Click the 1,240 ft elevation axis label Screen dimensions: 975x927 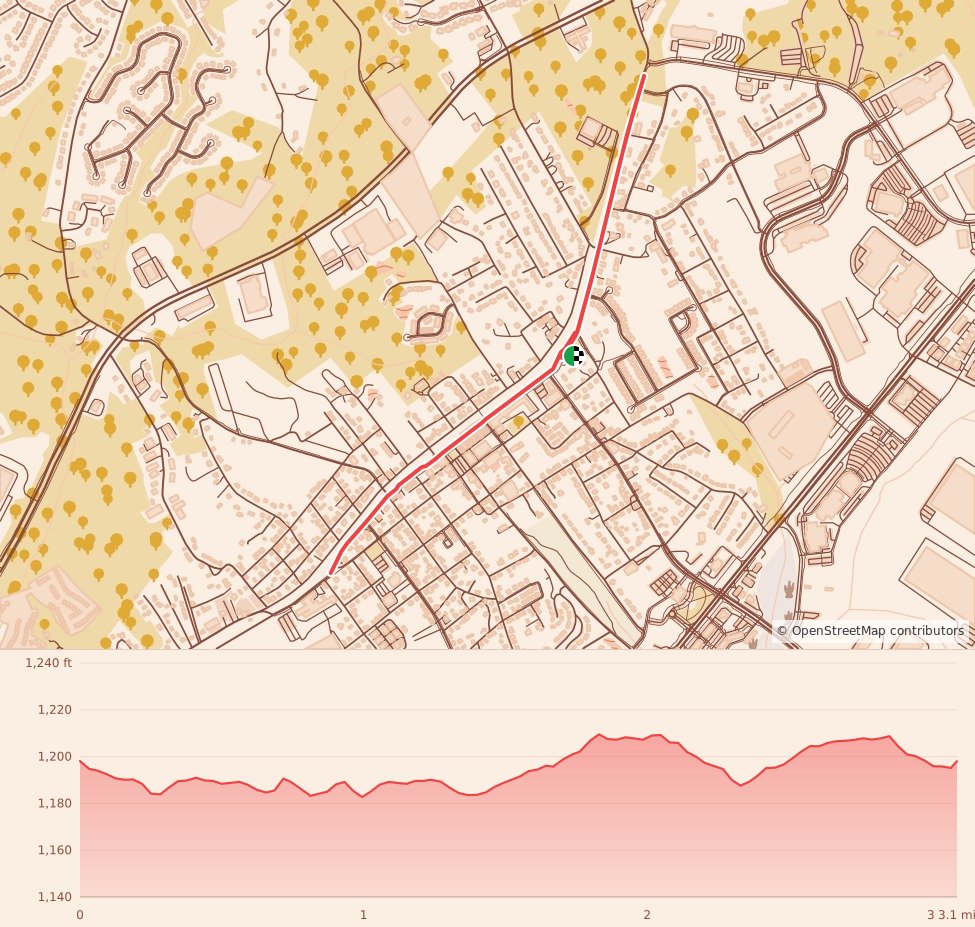tap(49, 663)
